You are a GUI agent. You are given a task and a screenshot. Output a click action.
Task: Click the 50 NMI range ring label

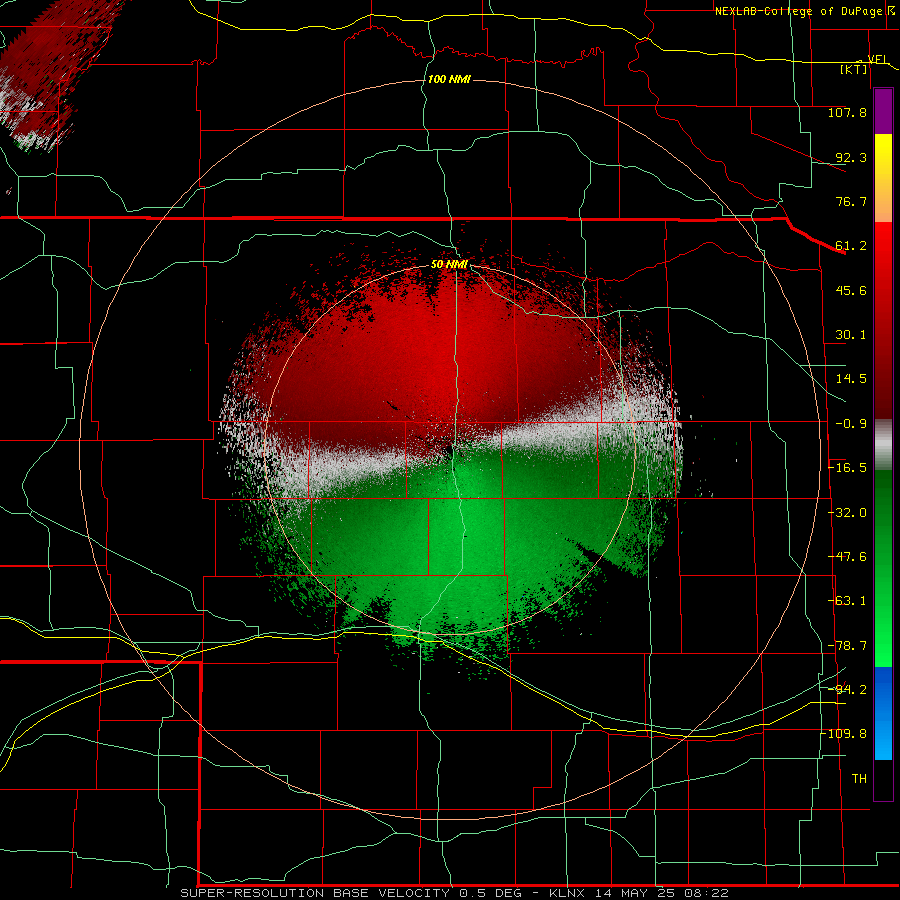pyautogui.click(x=449, y=264)
